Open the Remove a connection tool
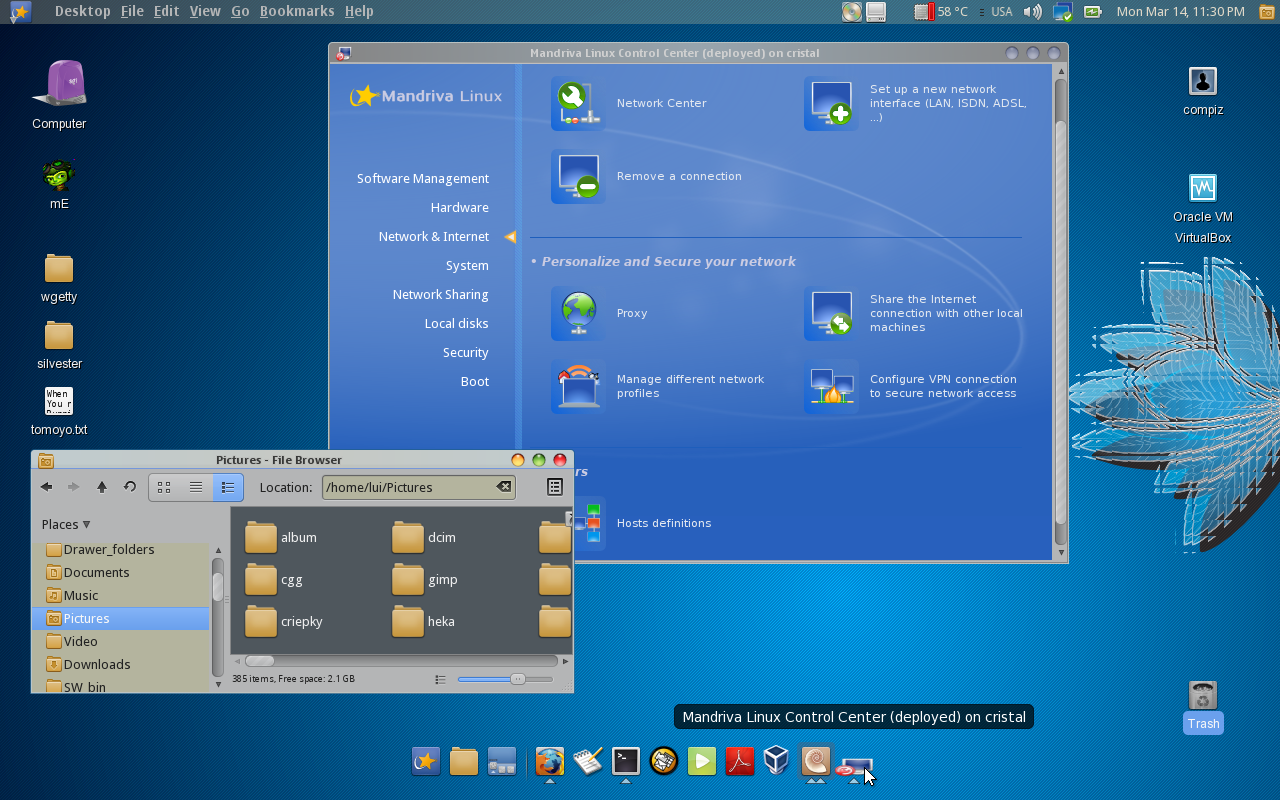 647,176
